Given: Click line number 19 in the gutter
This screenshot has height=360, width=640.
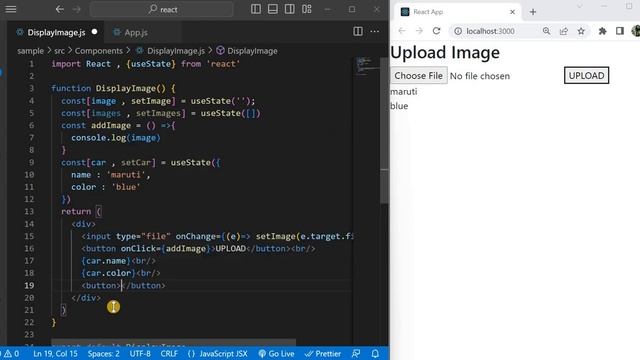Looking at the screenshot, I should coord(29,285).
